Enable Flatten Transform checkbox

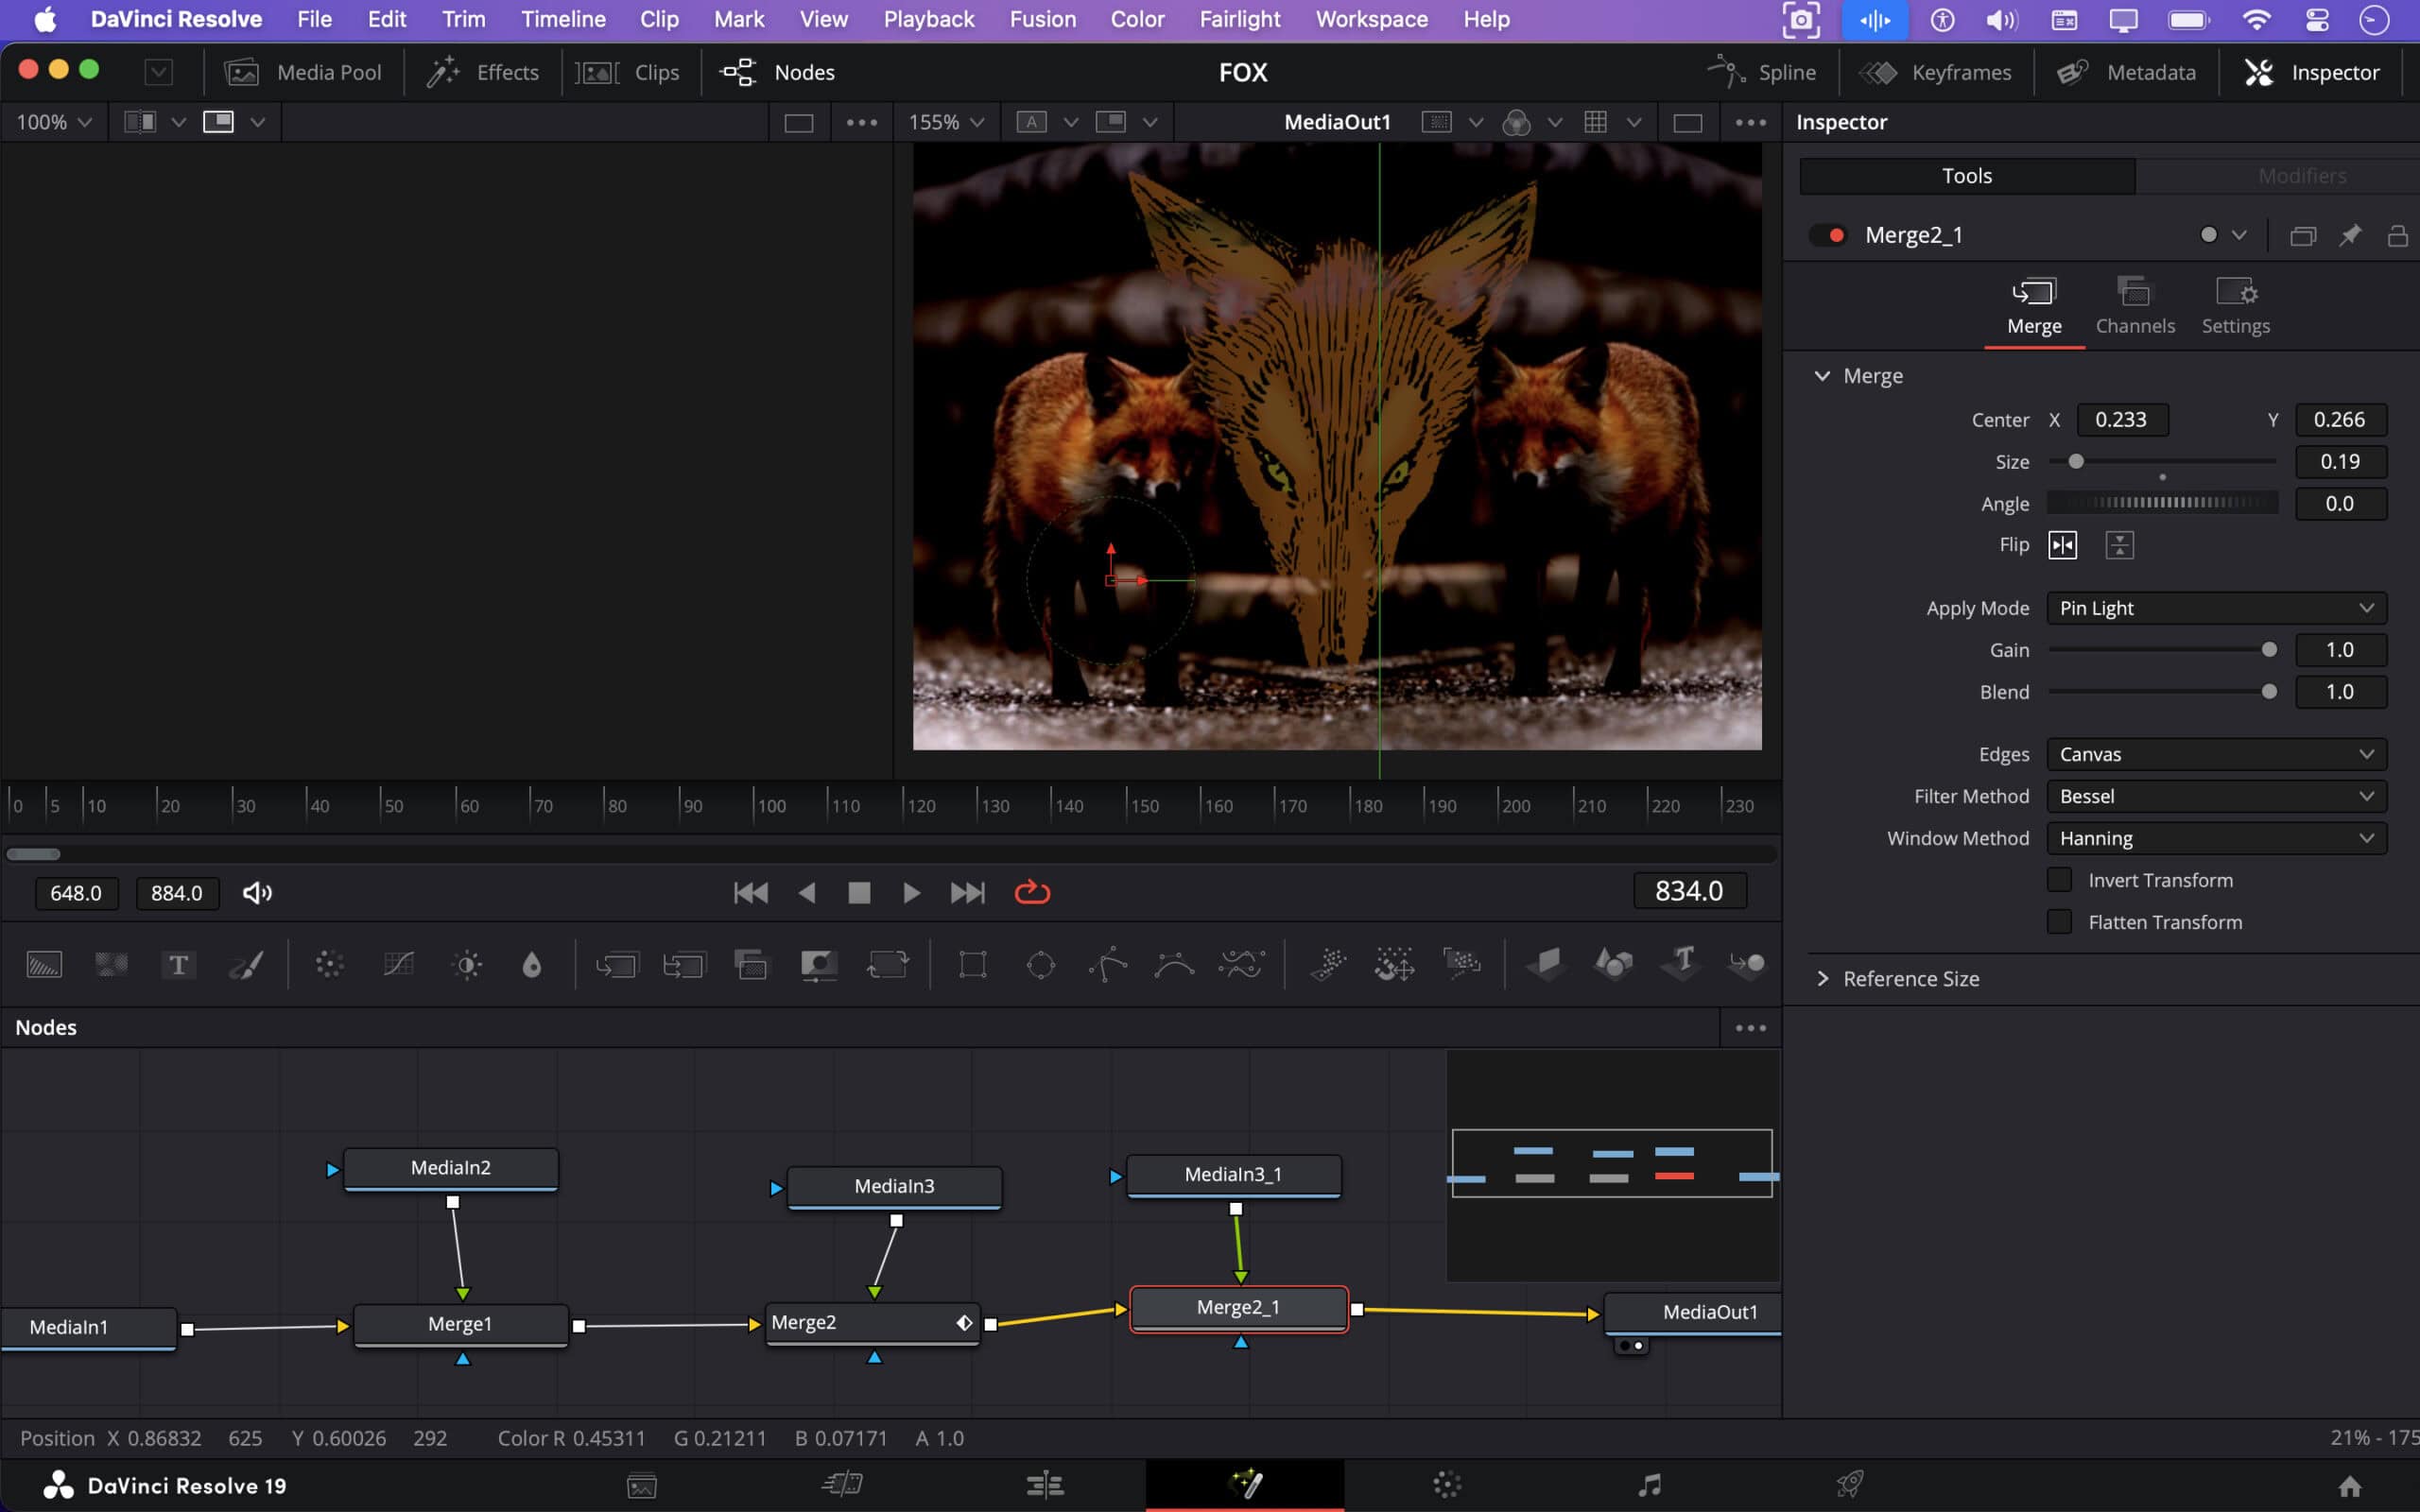point(2059,922)
